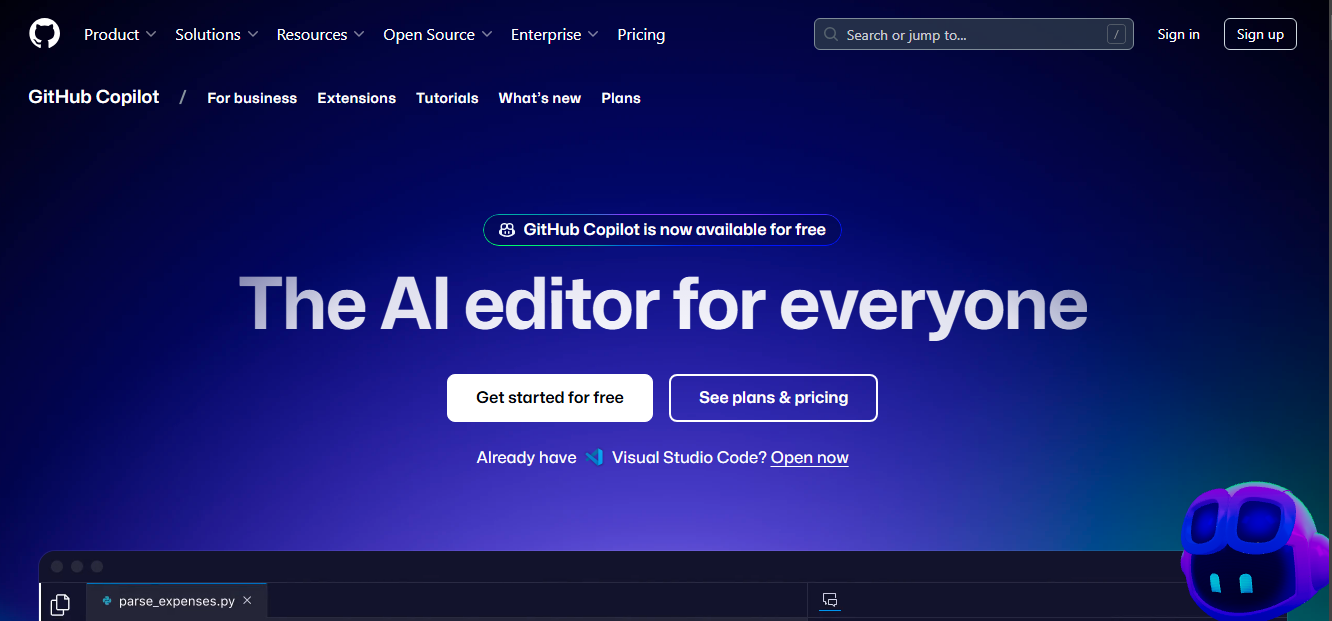Image resolution: width=1332 pixels, height=621 pixels.
Task: Choose Get started for free
Action: click(x=550, y=398)
